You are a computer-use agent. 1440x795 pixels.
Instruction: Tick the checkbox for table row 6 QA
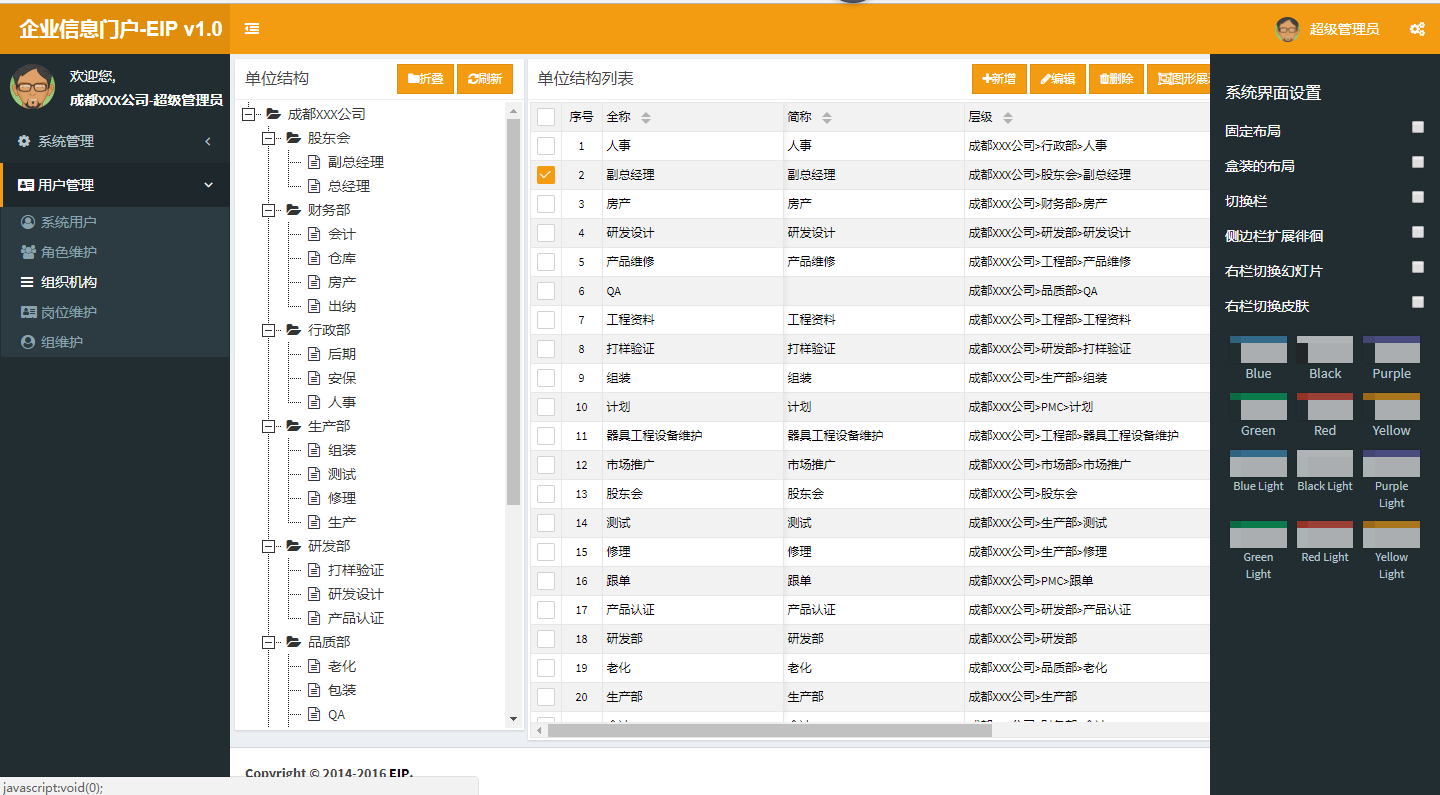coord(546,291)
